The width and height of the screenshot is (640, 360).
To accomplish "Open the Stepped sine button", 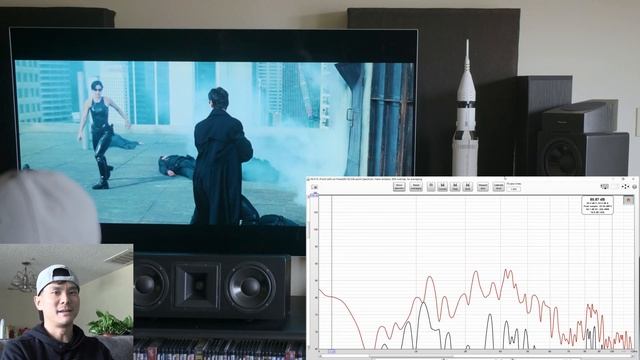I will click(x=482, y=187).
